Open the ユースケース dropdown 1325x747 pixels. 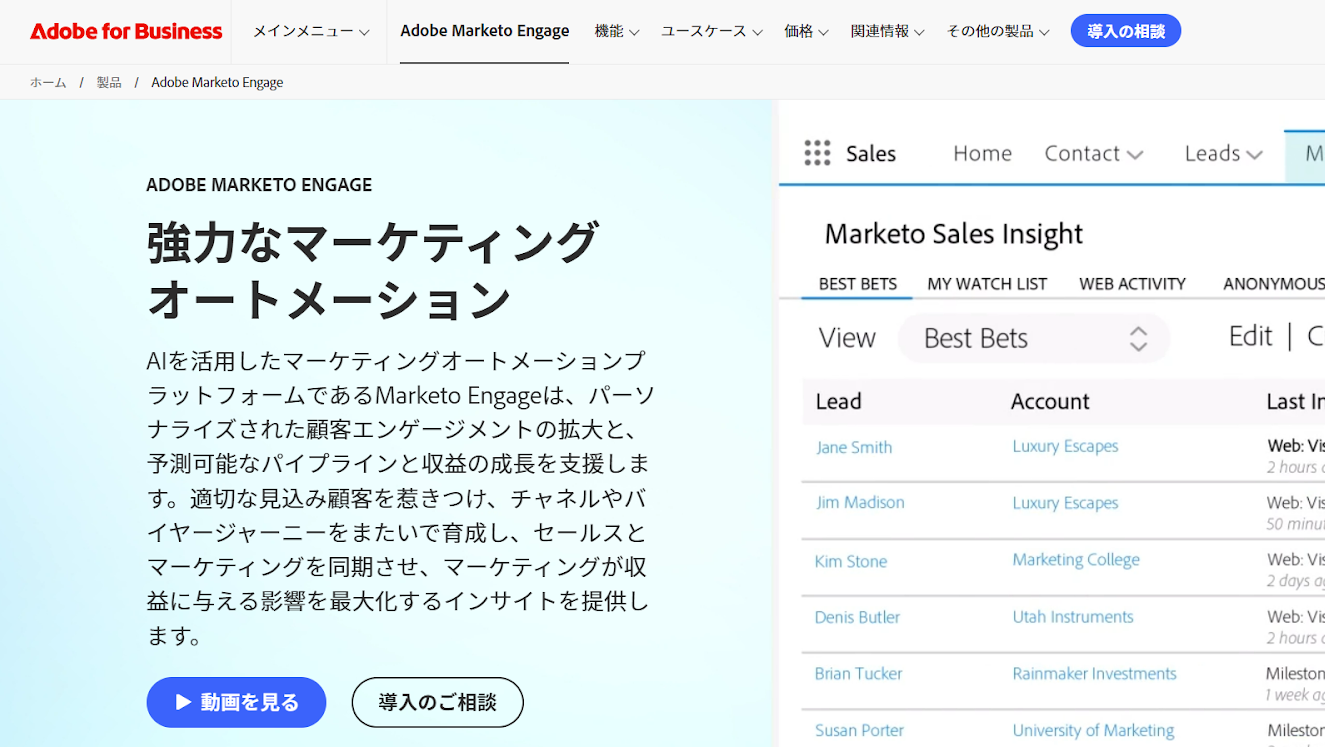click(x=710, y=31)
